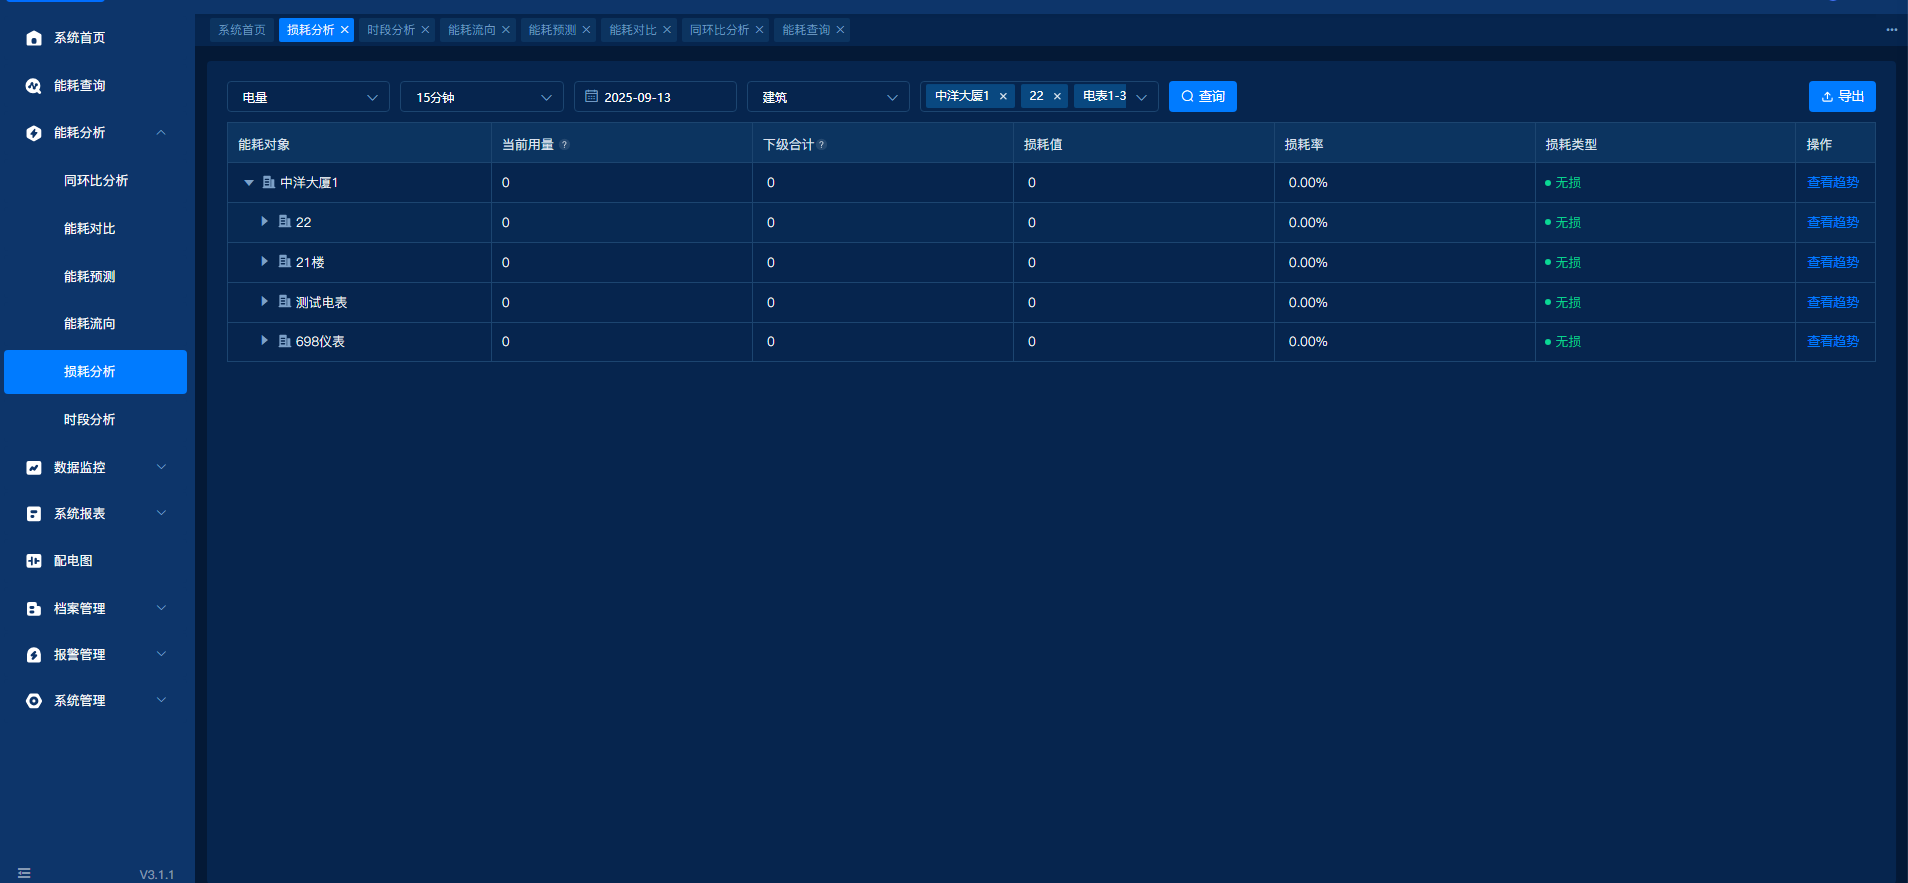Click the 2025-09-13 date input field

[x=655, y=97]
